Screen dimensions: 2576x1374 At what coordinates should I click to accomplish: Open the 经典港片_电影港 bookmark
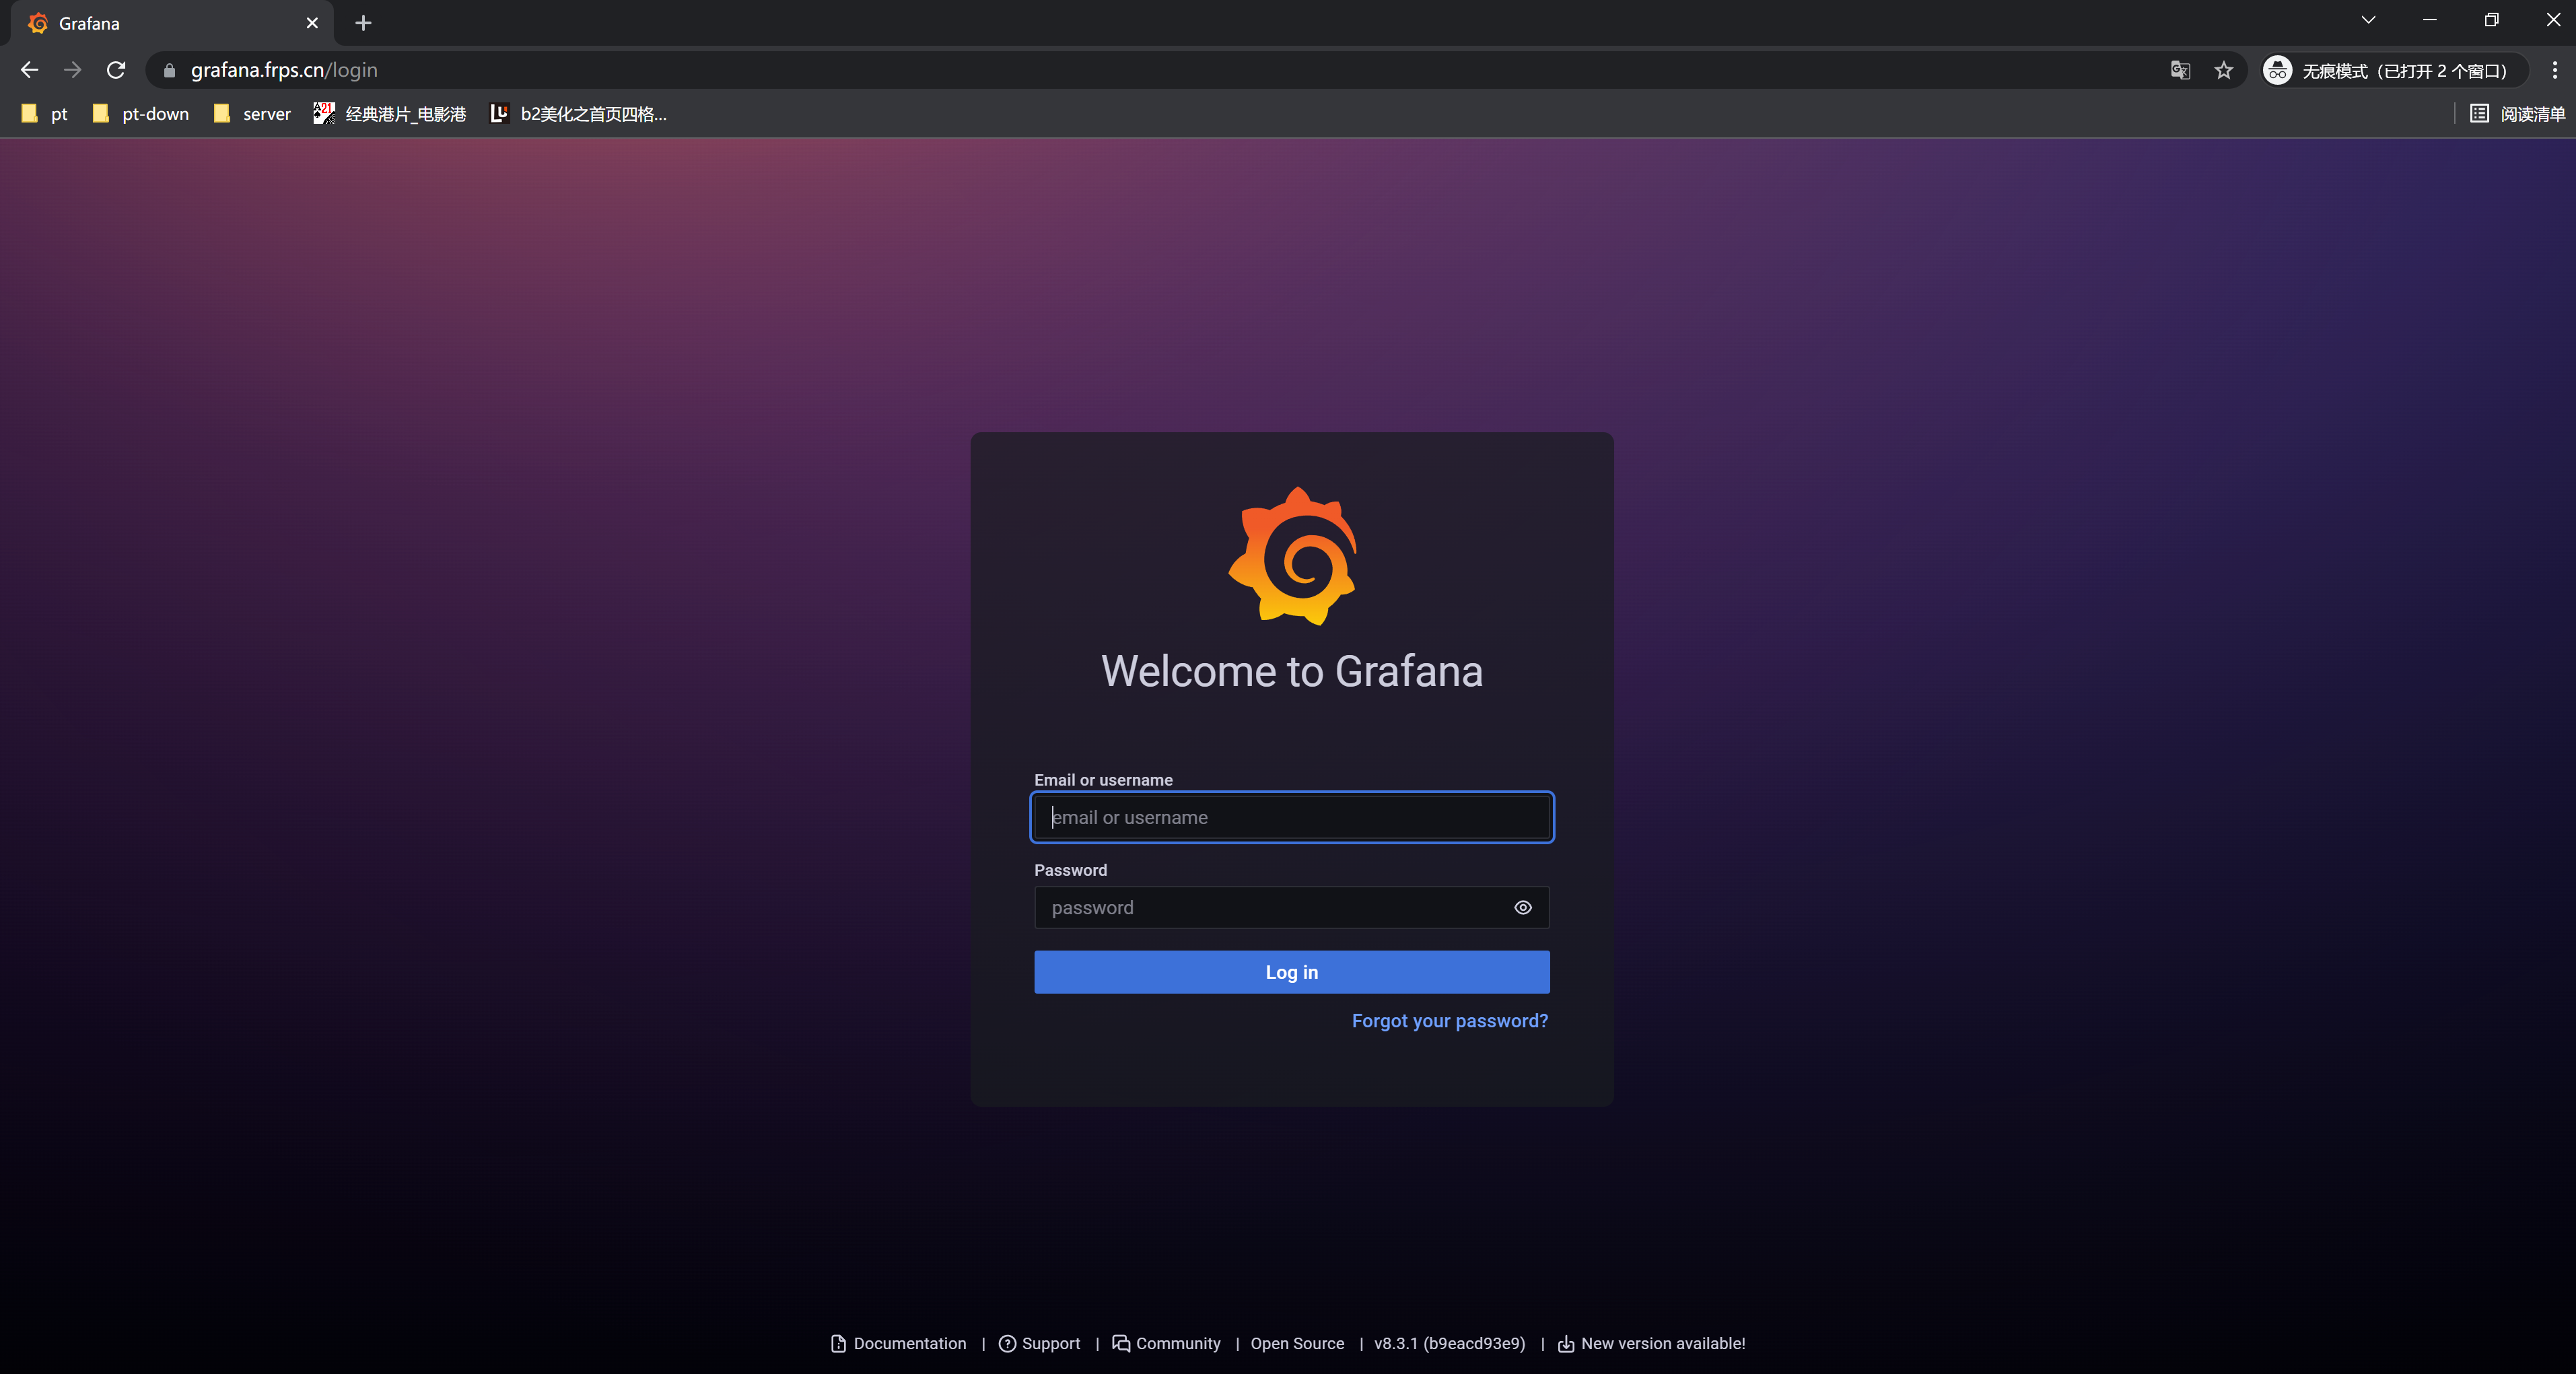point(390,114)
